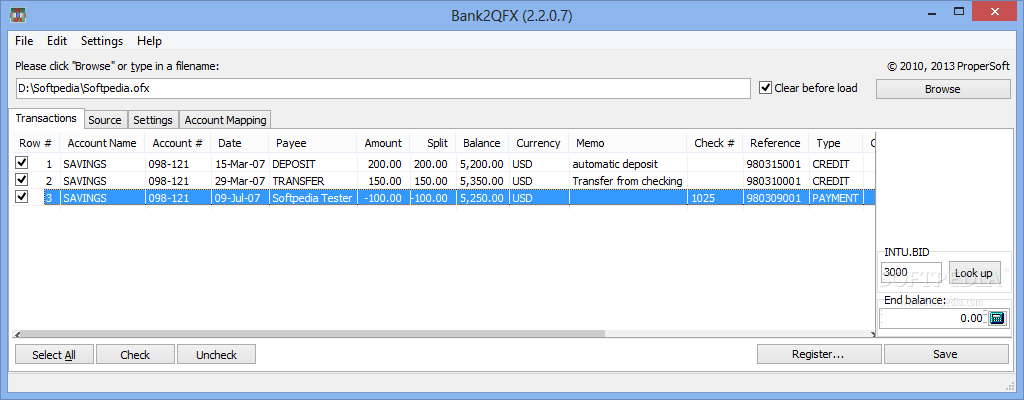Click the -100.00 amount cell
1024x400 pixels.
pos(383,197)
